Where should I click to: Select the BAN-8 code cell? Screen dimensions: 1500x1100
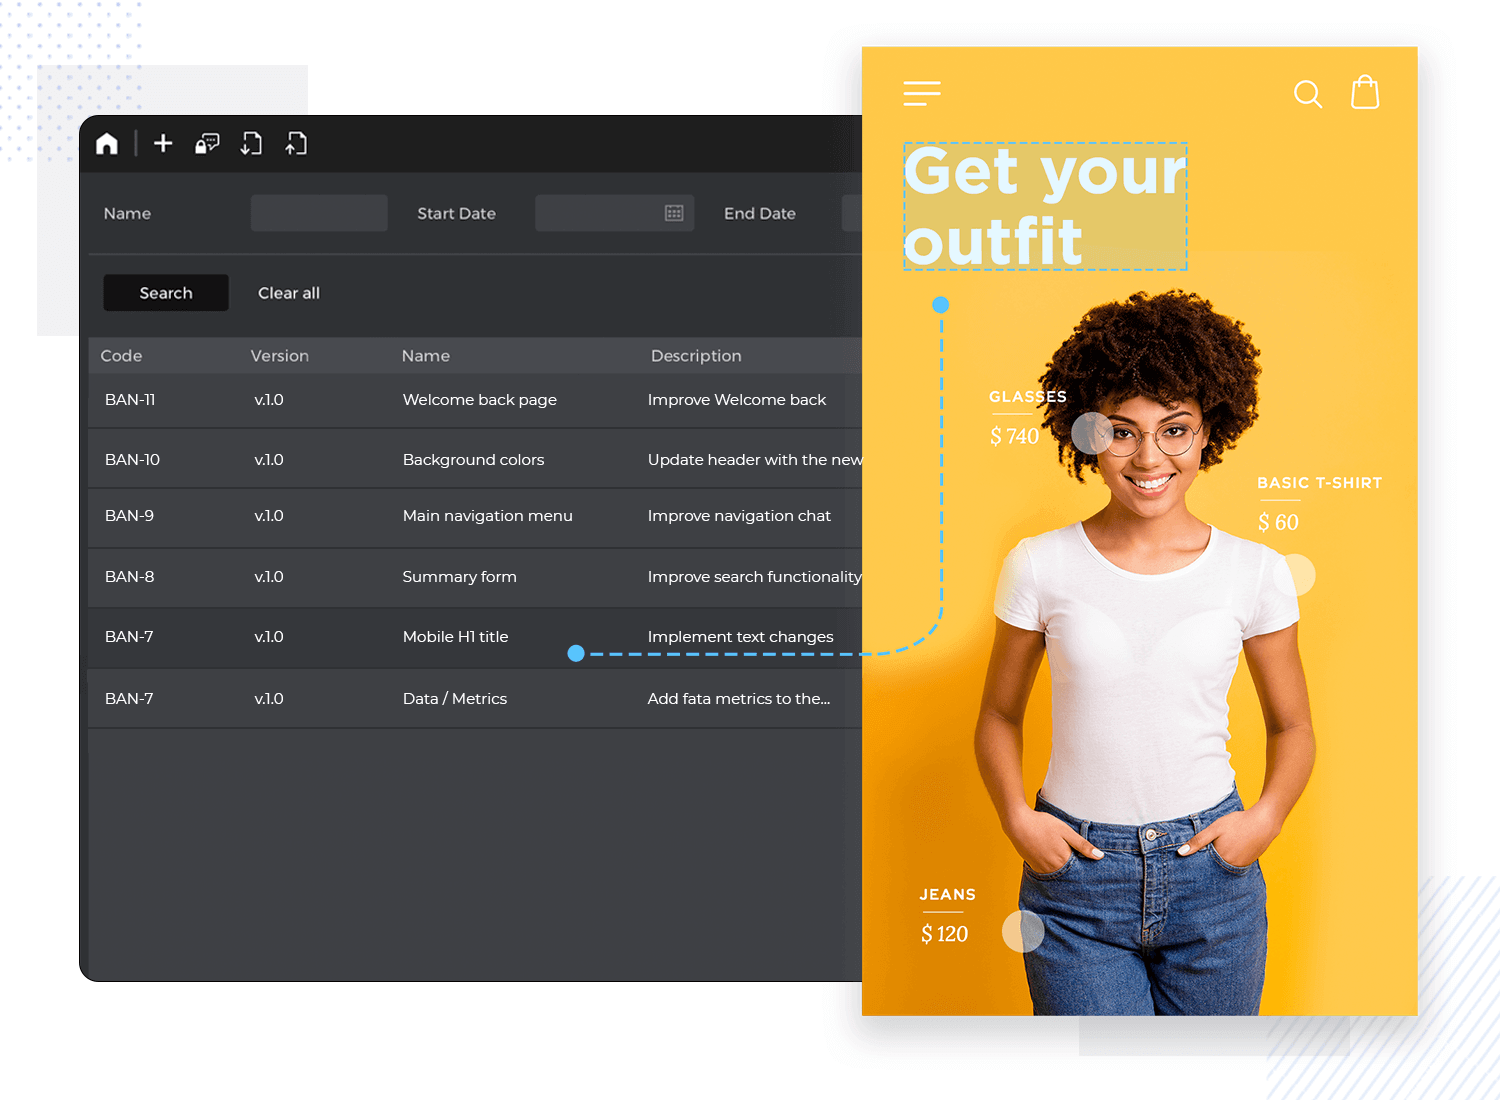coord(129,577)
